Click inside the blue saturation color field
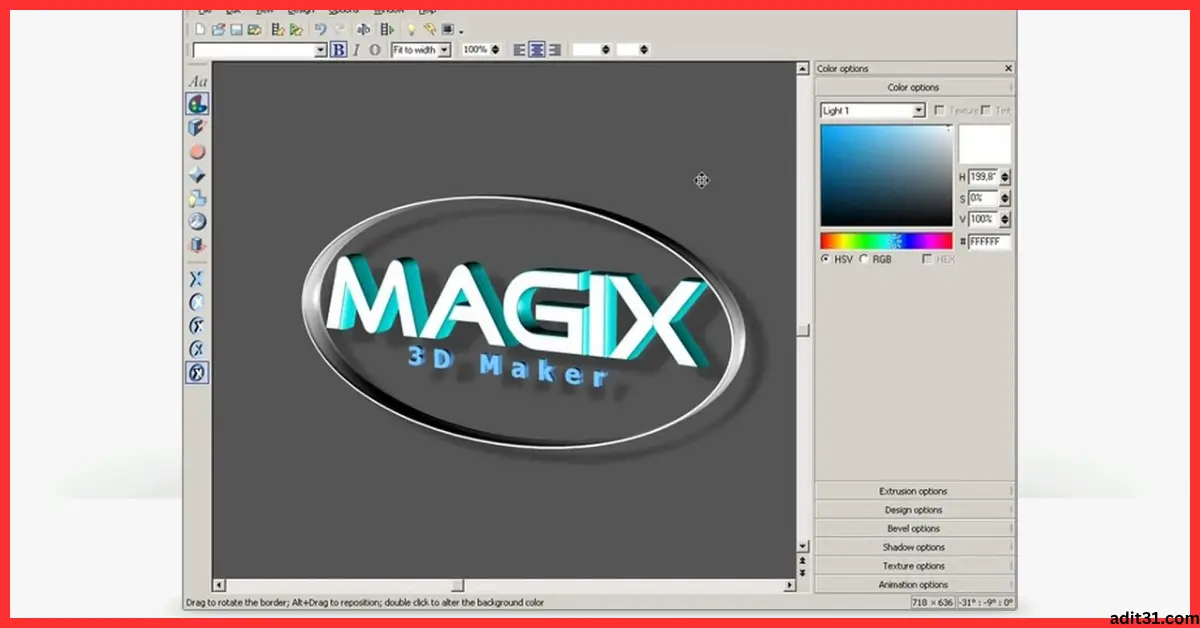This screenshot has width=1200, height=628. (x=887, y=176)
